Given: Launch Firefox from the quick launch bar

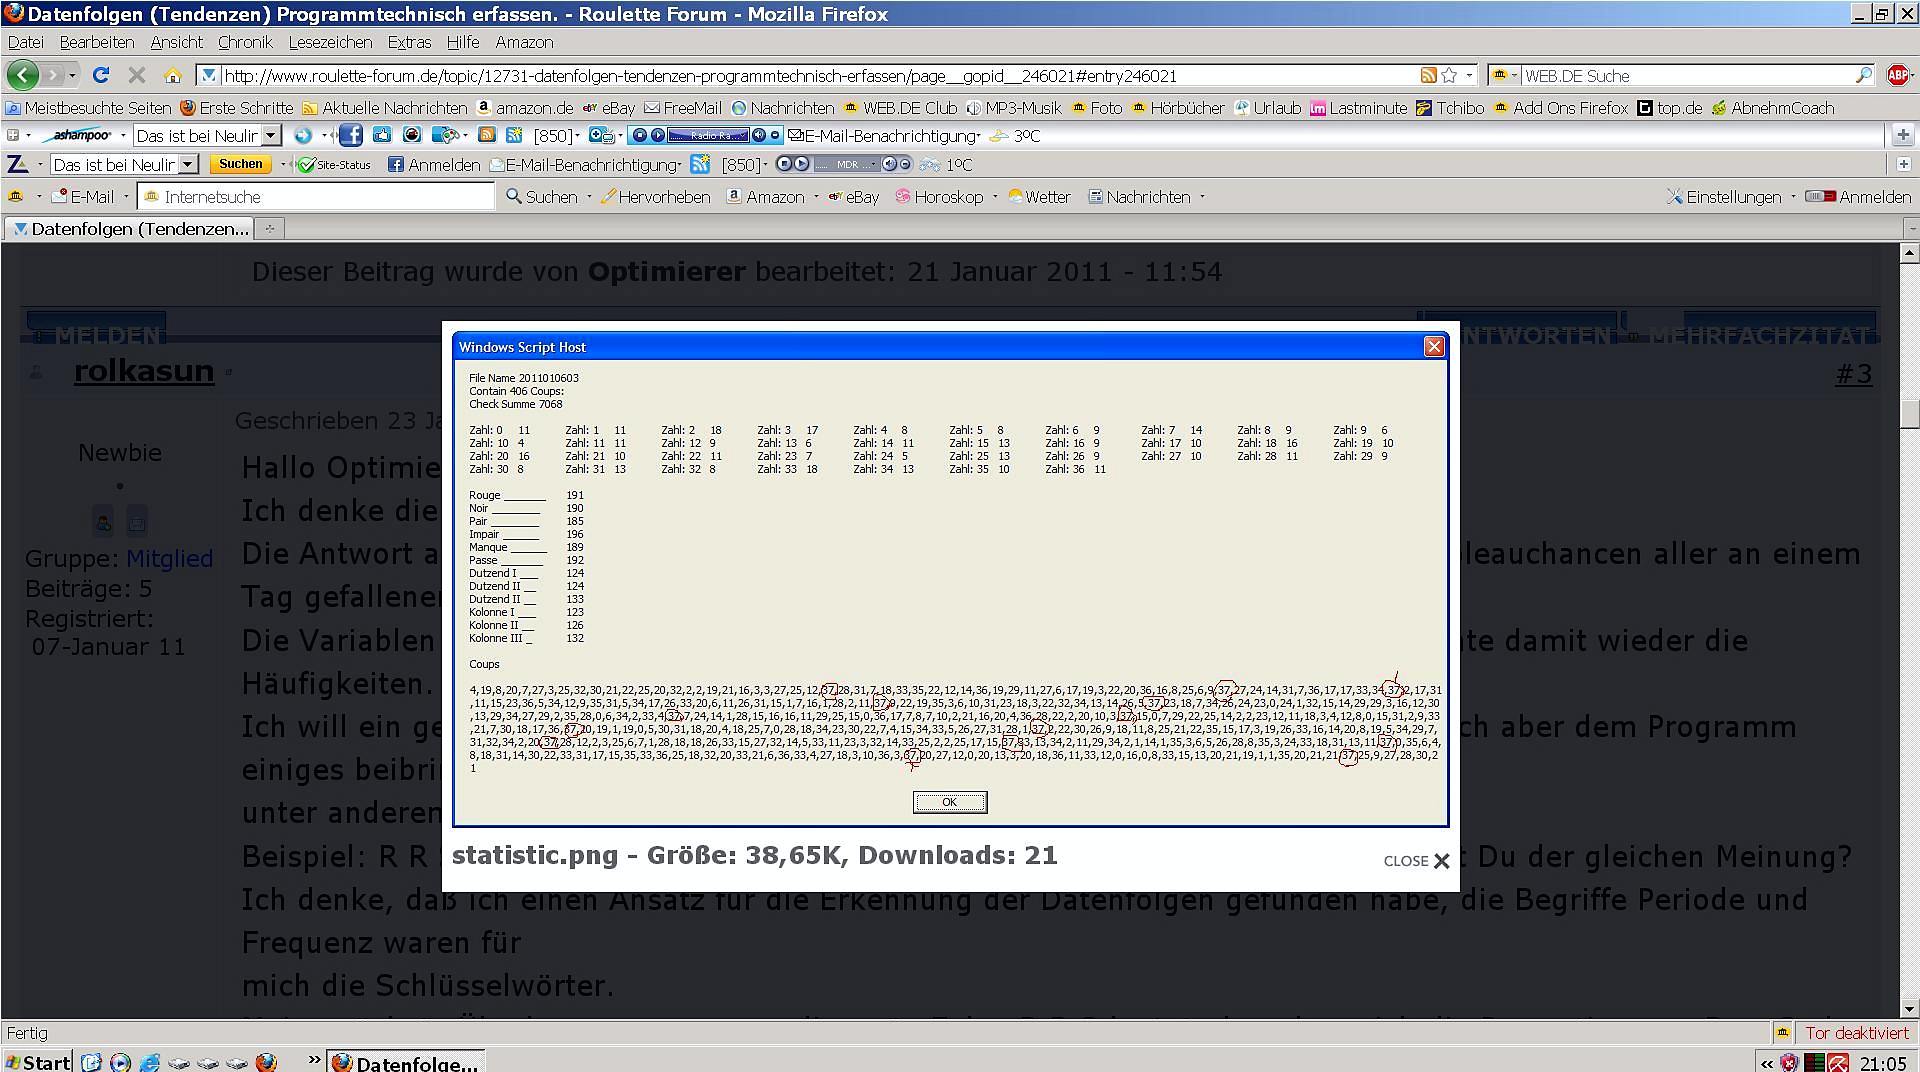Looking at the screenshot, I should (266, 1062).
